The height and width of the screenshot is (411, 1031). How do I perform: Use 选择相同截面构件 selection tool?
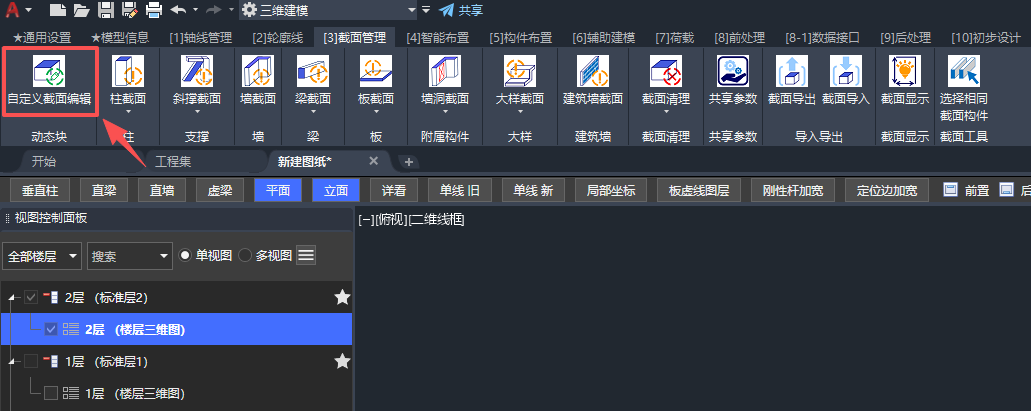click(x=963, y=88)
